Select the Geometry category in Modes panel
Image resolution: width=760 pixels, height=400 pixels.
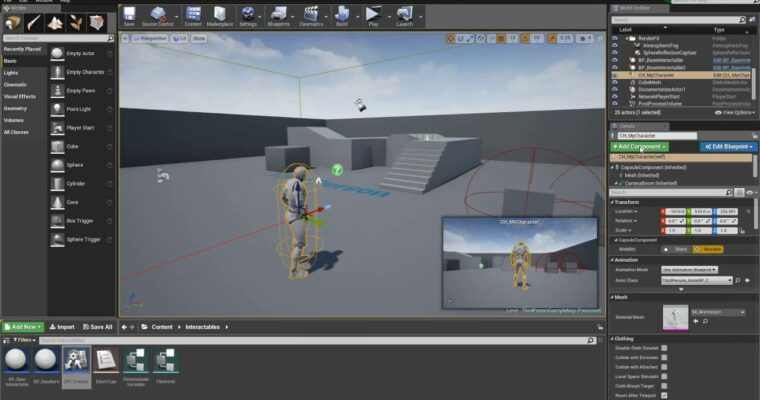coord(16,108)
